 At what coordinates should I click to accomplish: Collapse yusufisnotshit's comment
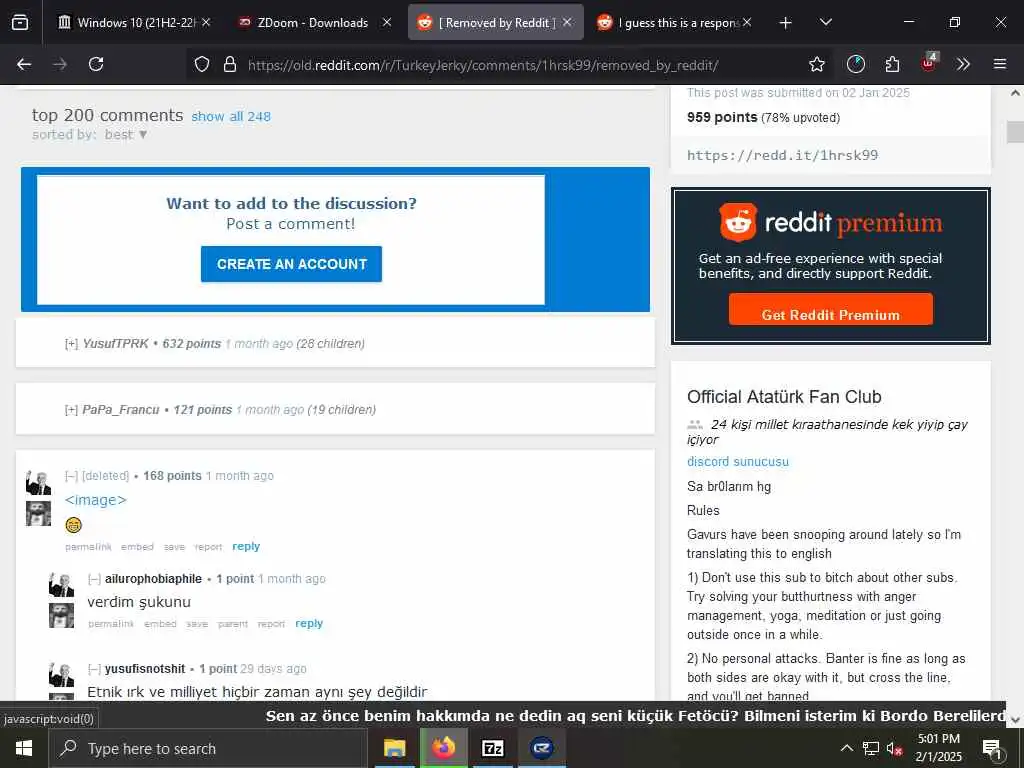[94, 669]
